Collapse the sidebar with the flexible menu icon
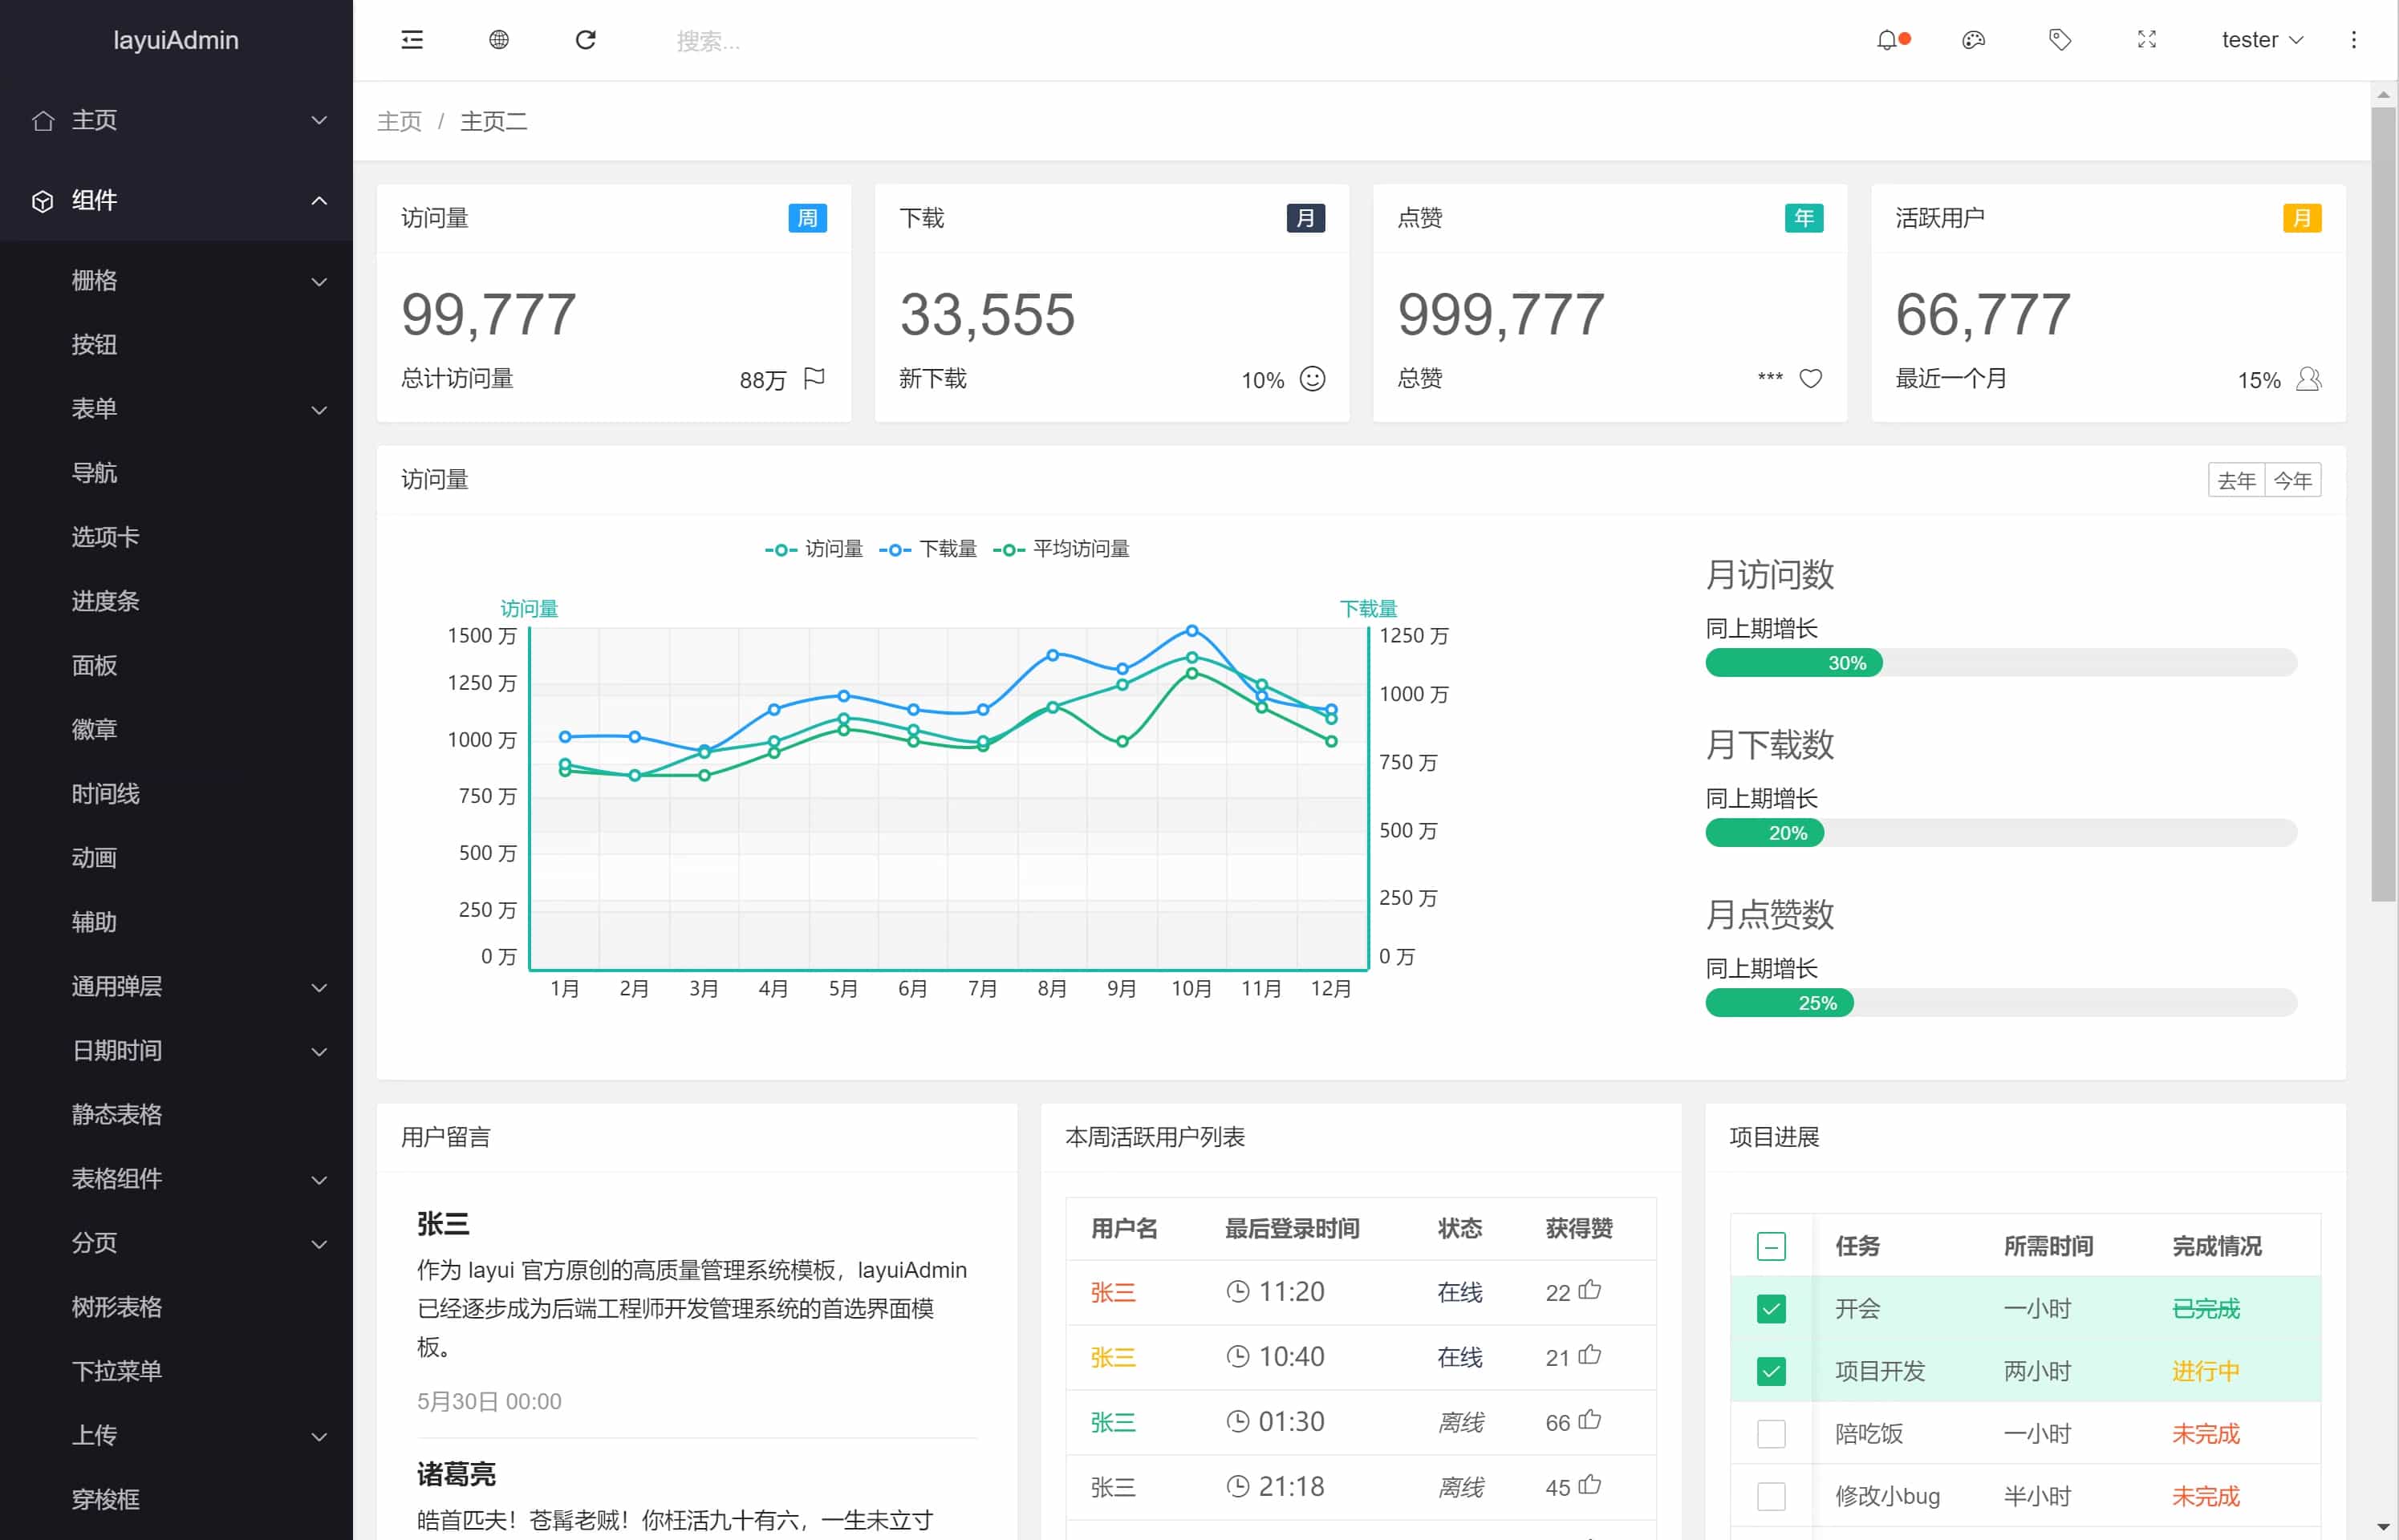 coord(412,40)
